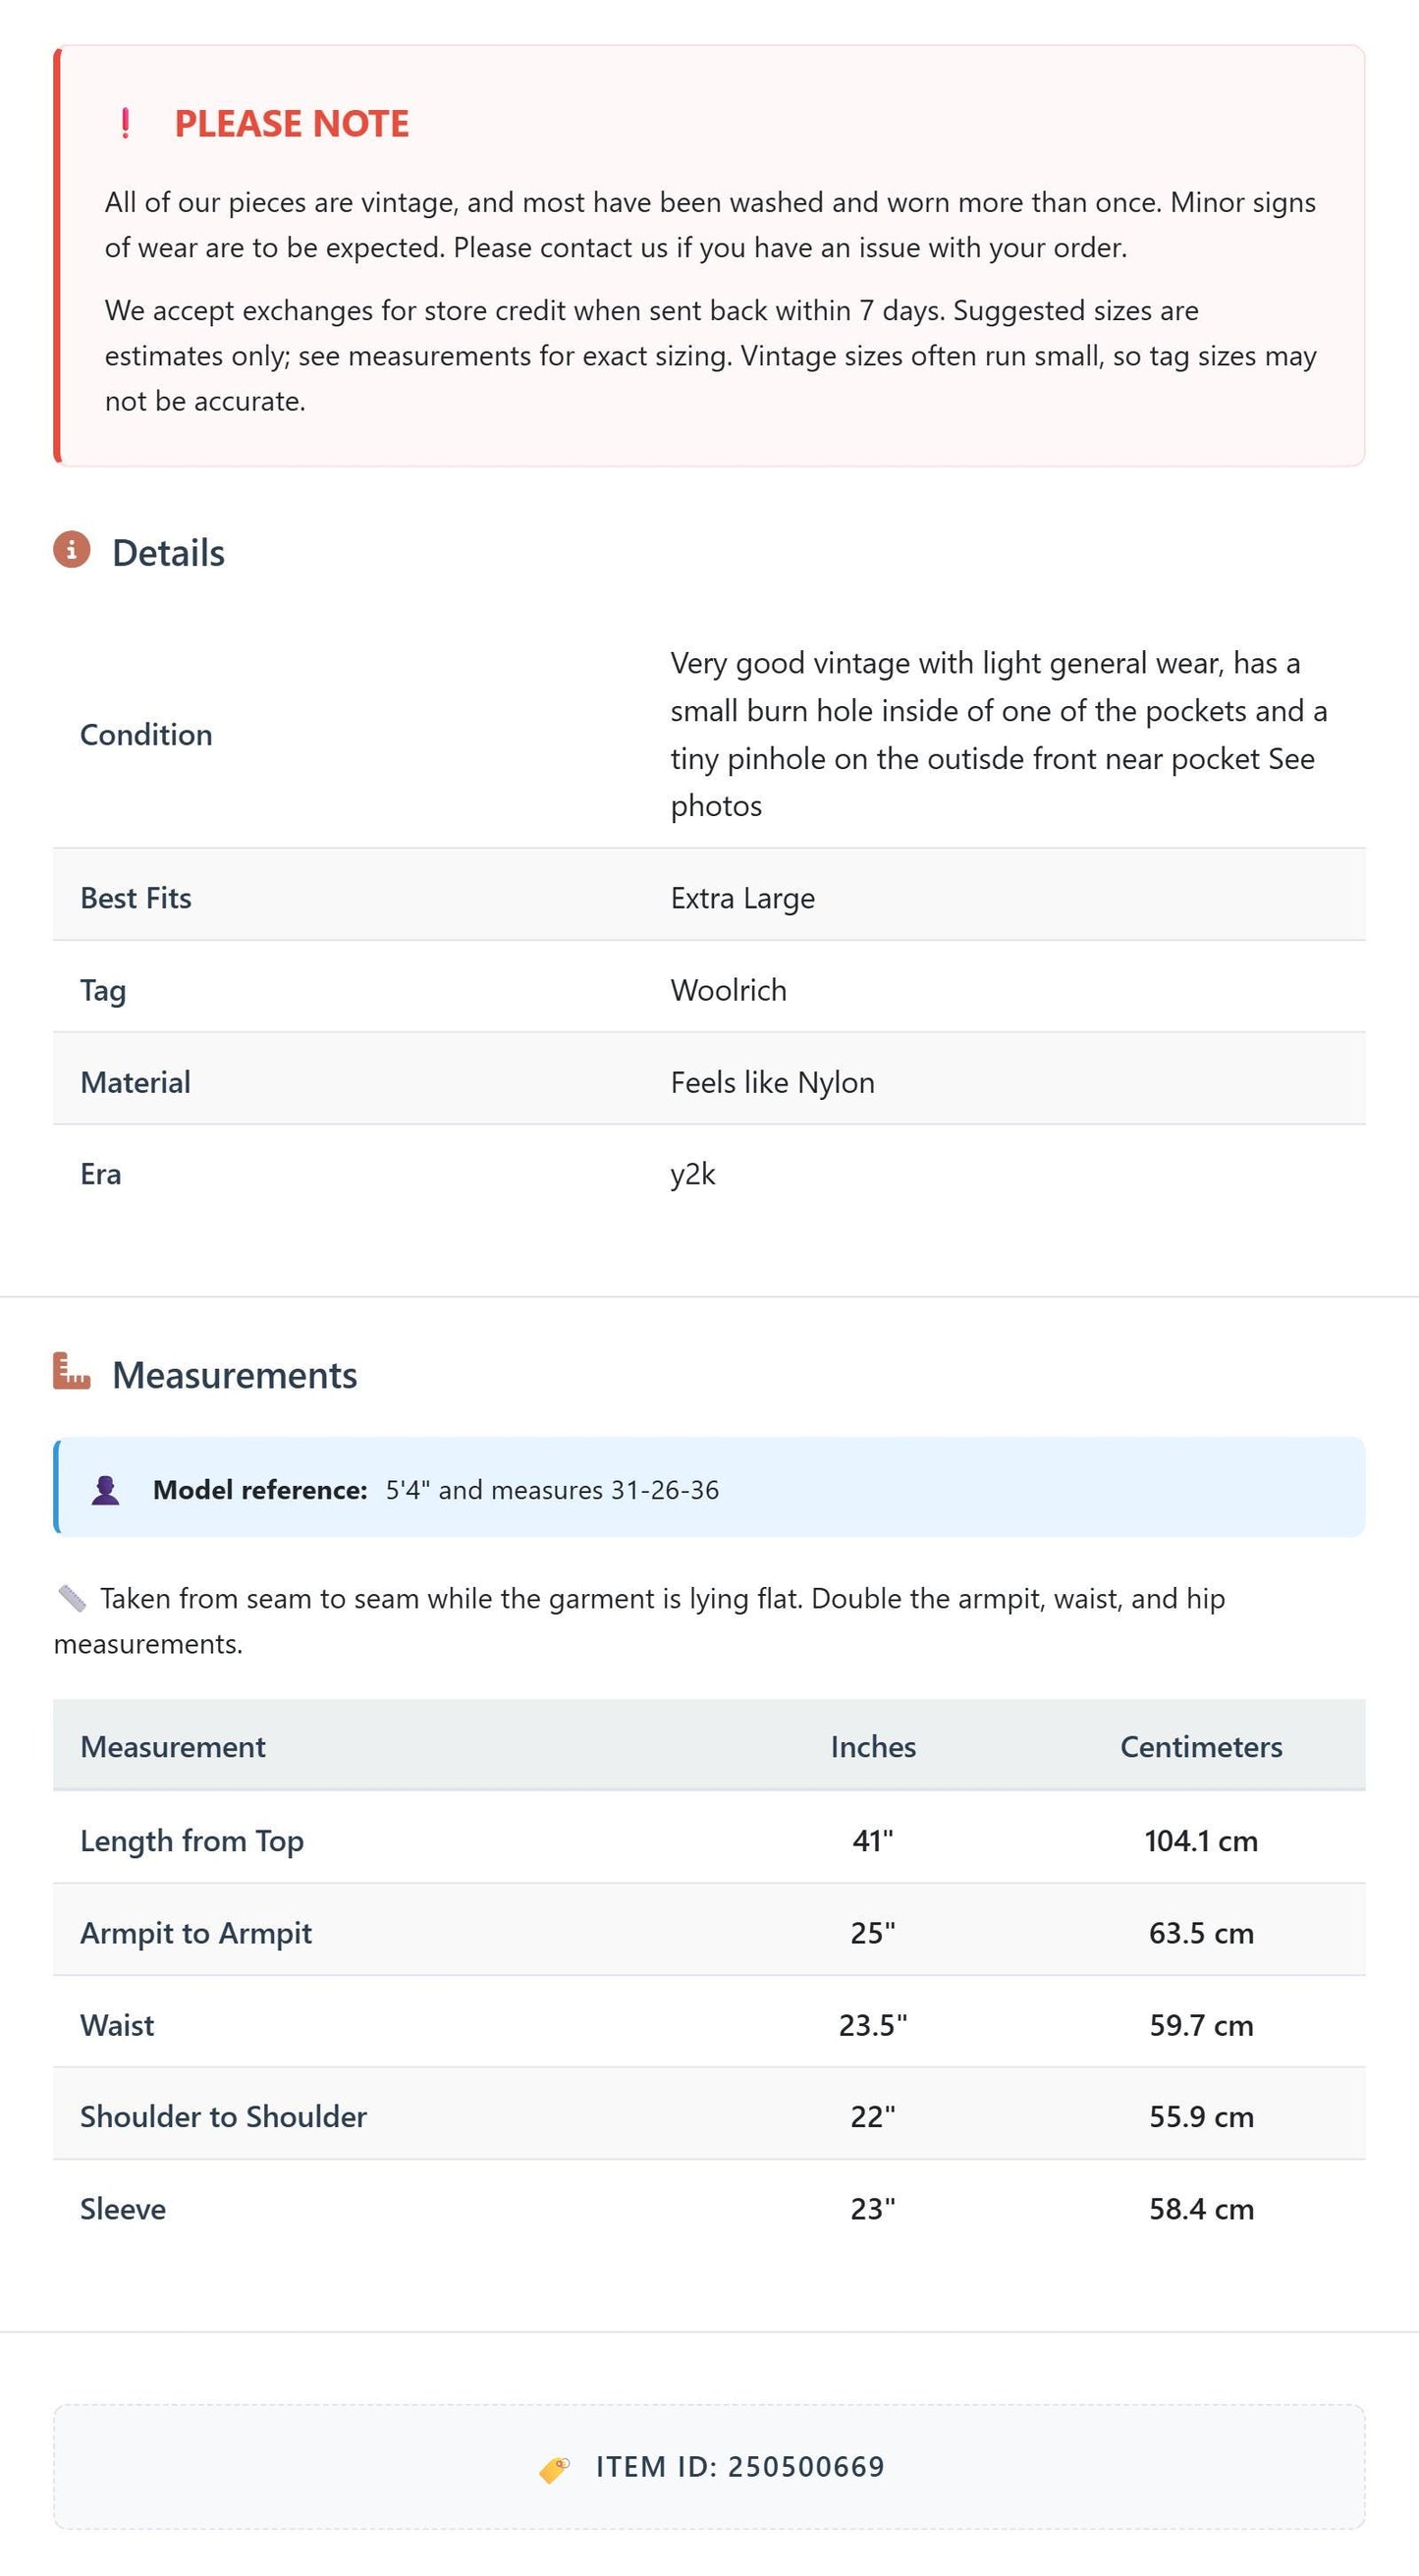Select the y2k era value
This screenshot has width=1419, height=2576.
(x=693, y=1174)
